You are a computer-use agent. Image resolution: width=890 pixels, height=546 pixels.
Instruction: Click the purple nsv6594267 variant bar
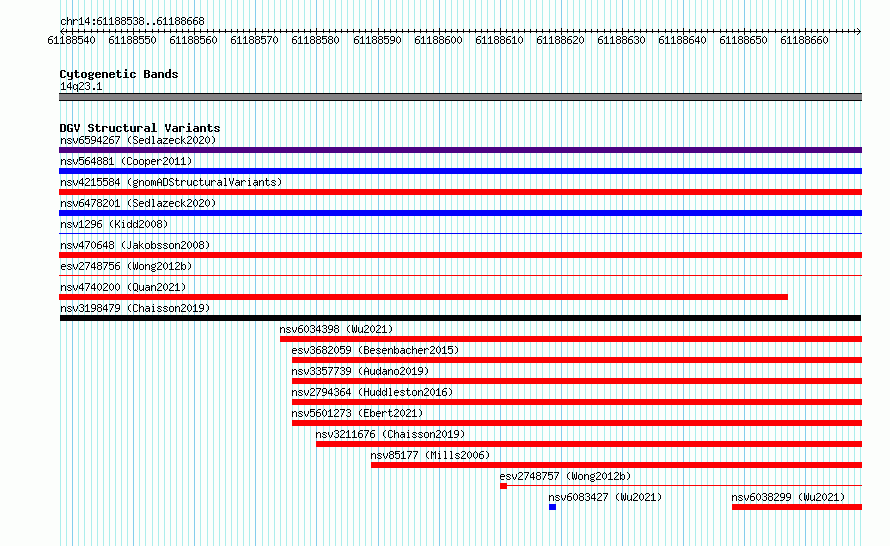[460, 150]
